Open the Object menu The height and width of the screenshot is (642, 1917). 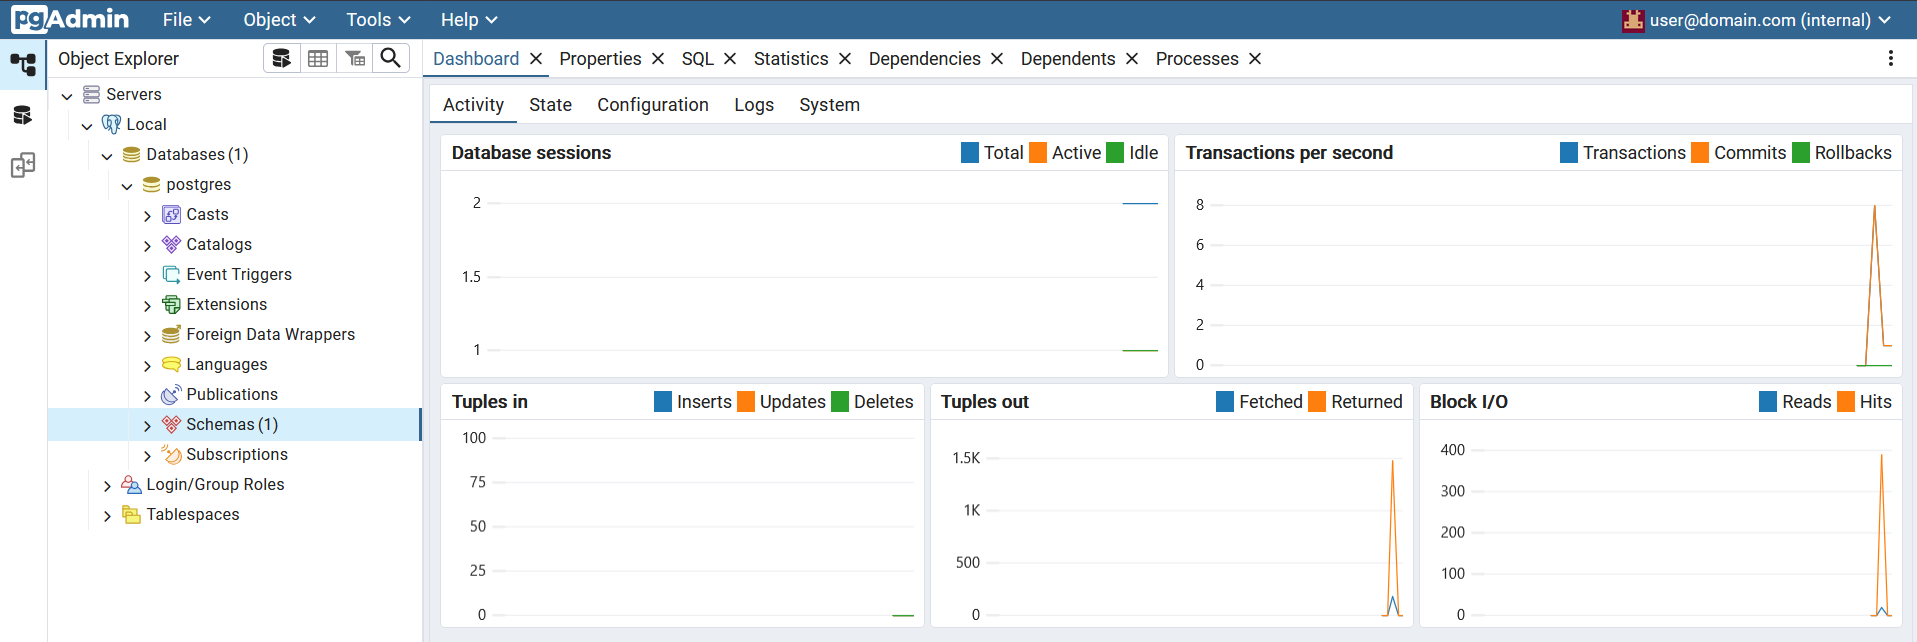[x=279, y=19]
